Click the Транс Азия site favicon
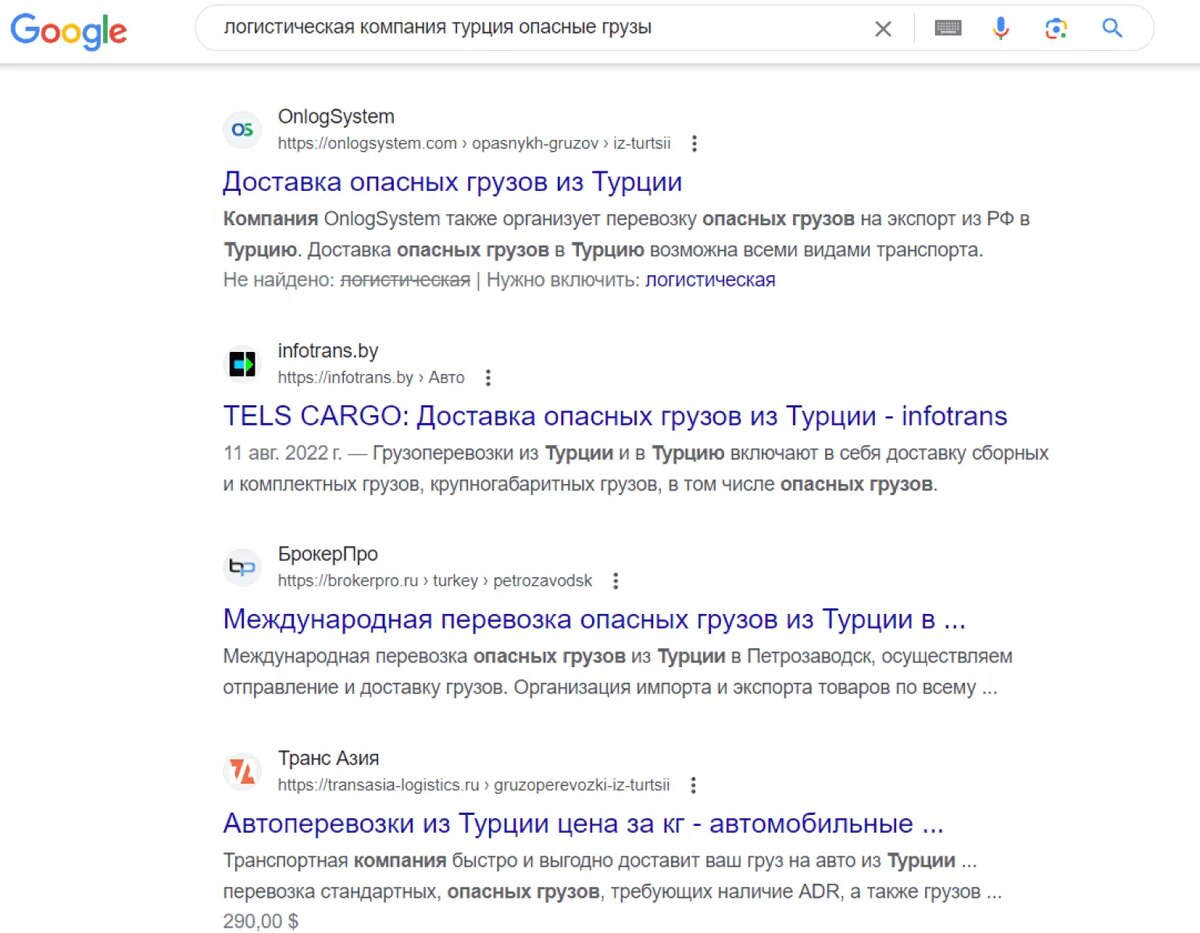 [242, 770]
